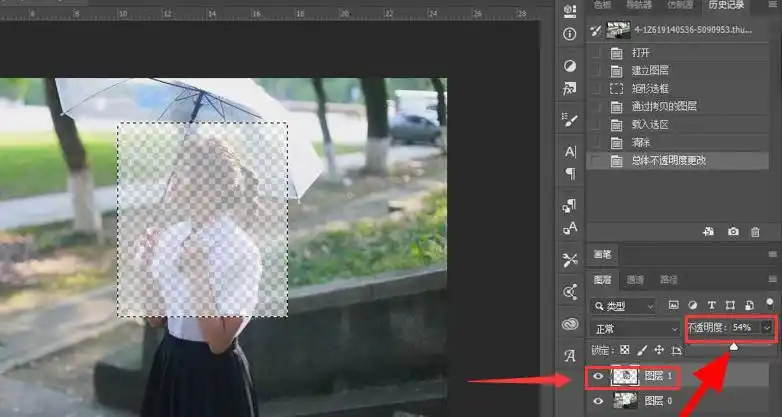
Task: Open the Creative Cloud Libraries icon
Action: [x=570, y=323]
